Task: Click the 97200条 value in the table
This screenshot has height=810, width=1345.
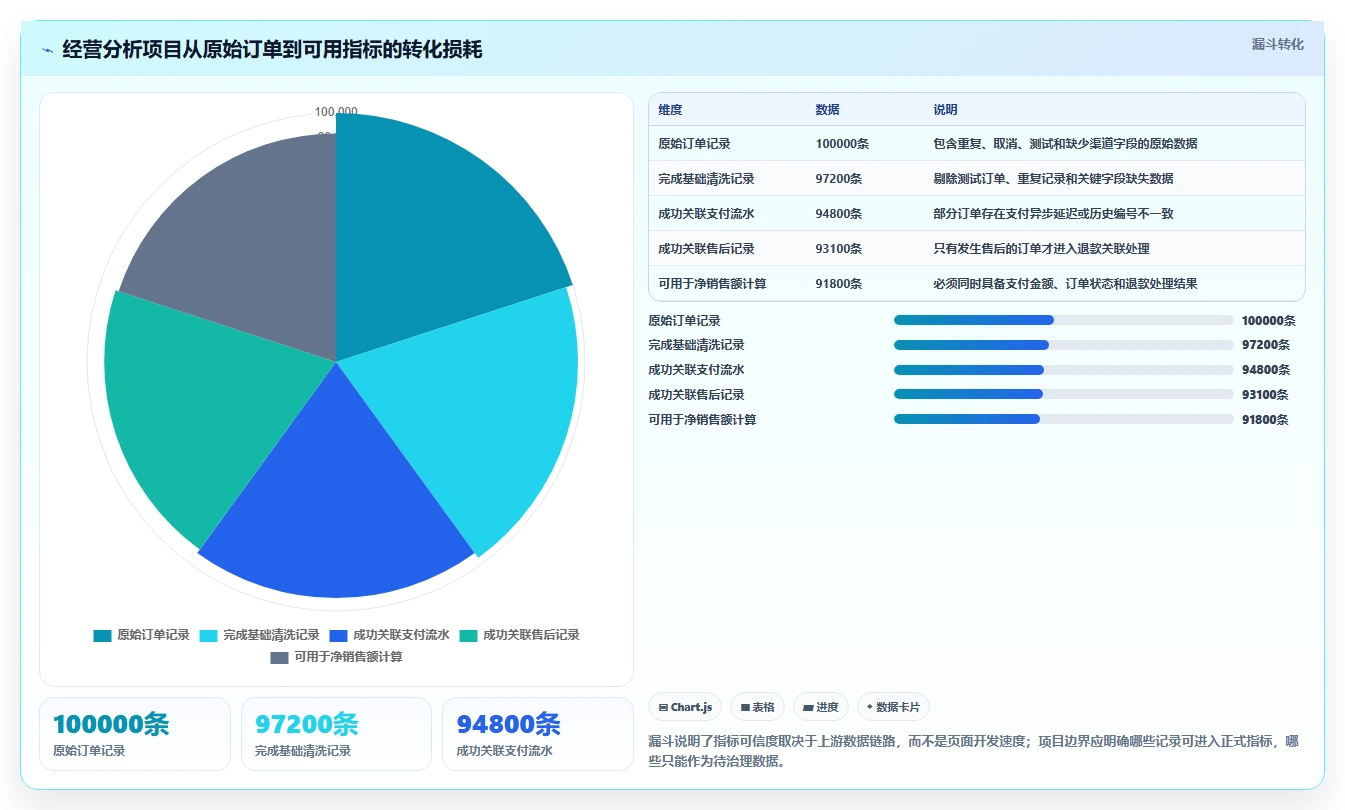Action: coord(839,179)
